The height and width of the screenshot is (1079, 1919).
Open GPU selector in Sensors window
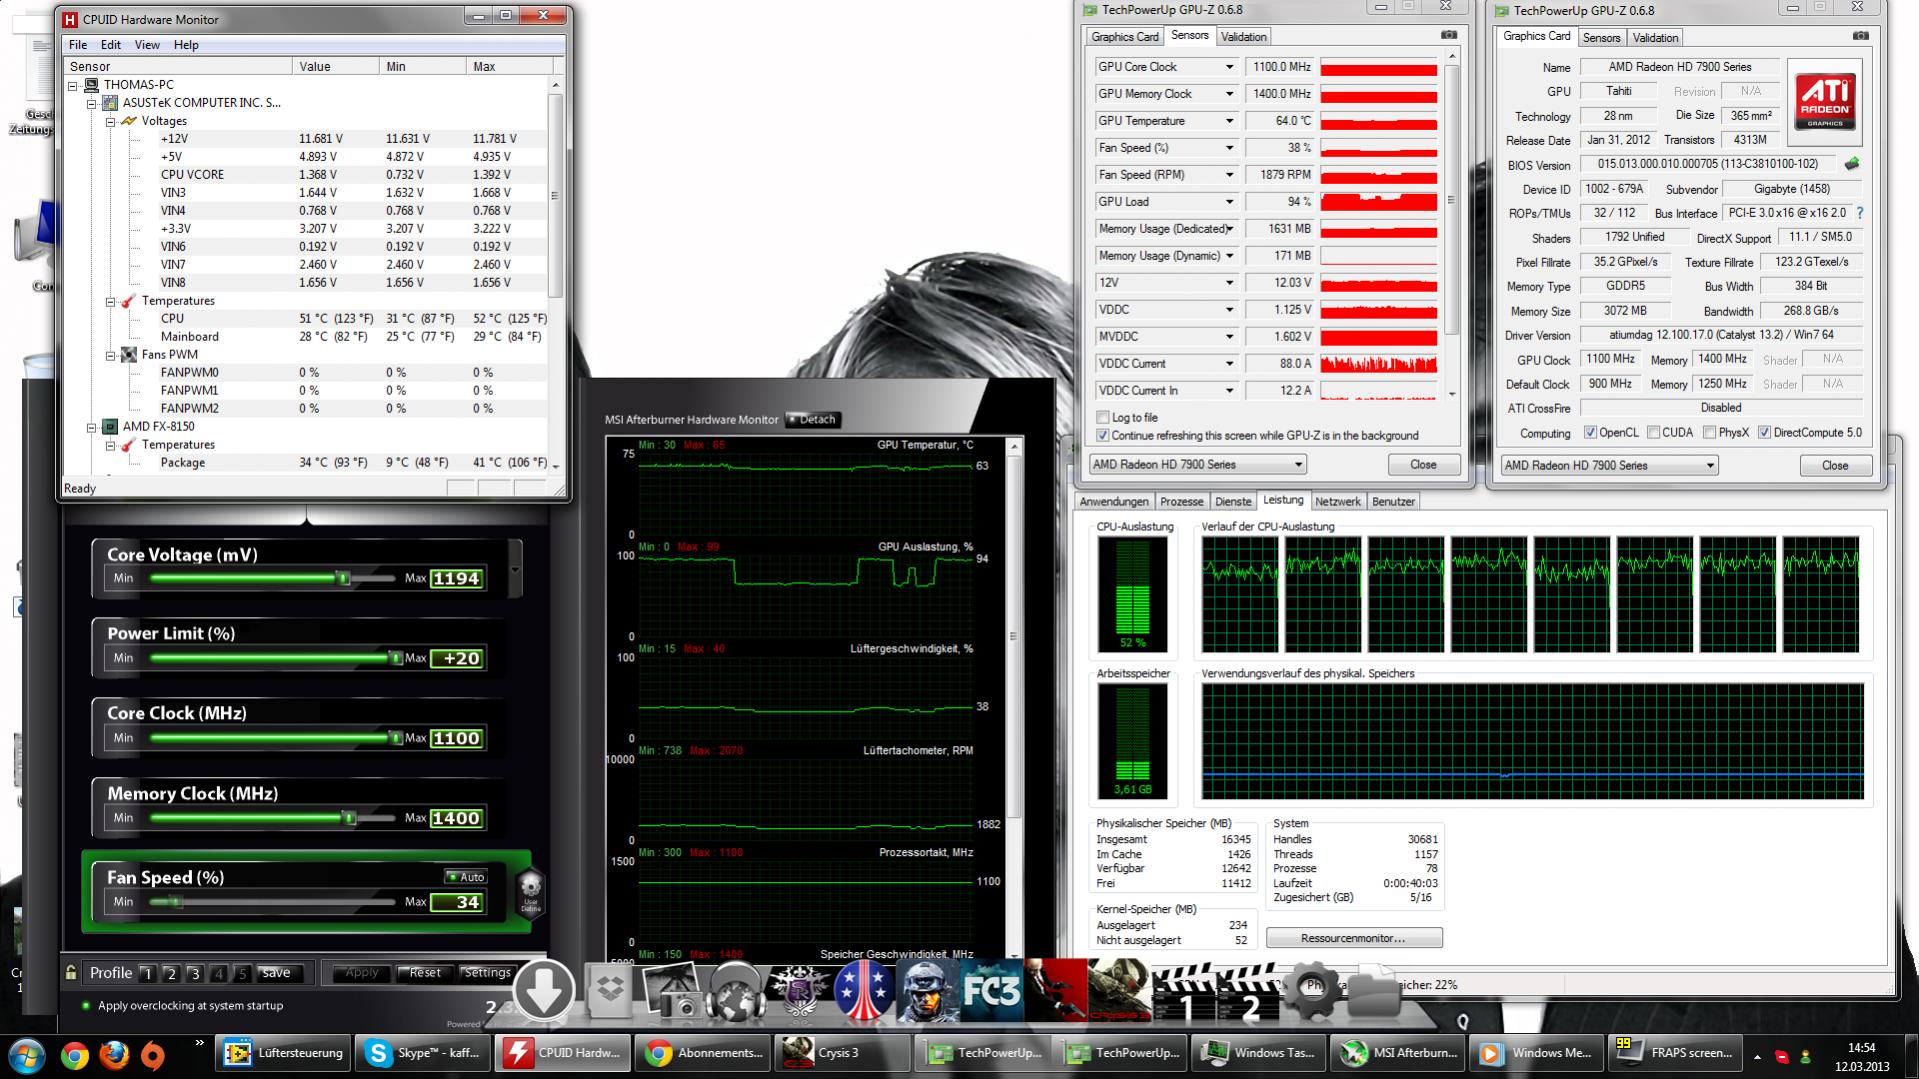pos(1198,464)
